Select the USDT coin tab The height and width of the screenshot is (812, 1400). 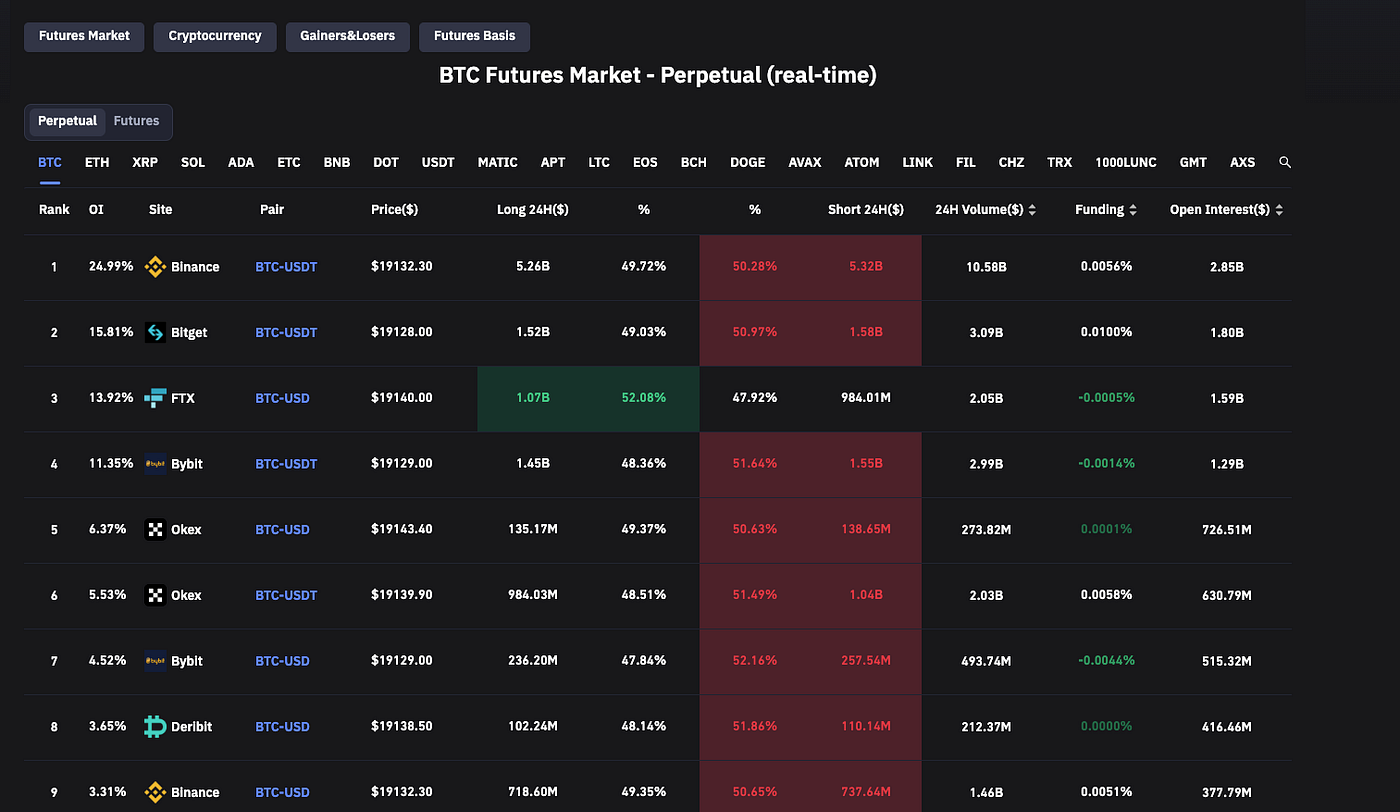438,162
